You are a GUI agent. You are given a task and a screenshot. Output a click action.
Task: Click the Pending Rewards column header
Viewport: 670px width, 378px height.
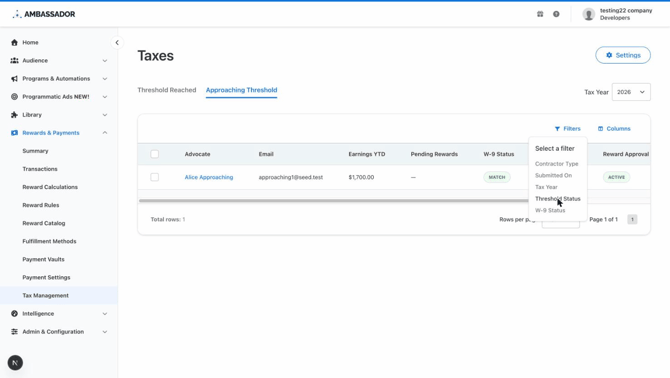(434, 154)
